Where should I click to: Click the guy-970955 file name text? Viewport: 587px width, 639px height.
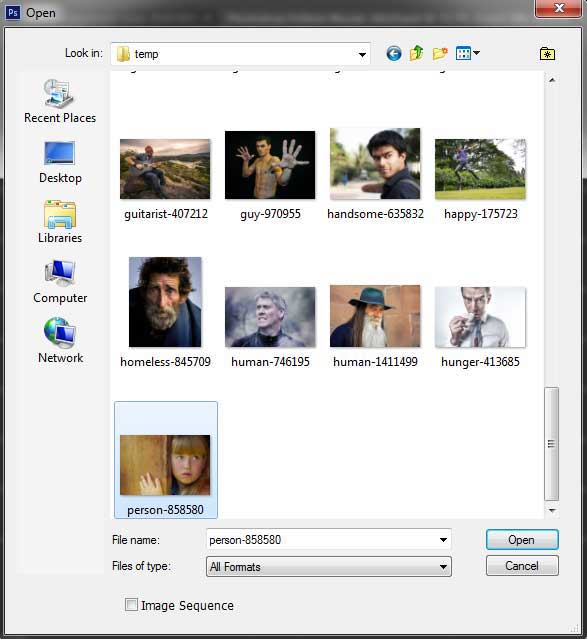(x=270, y=214)
